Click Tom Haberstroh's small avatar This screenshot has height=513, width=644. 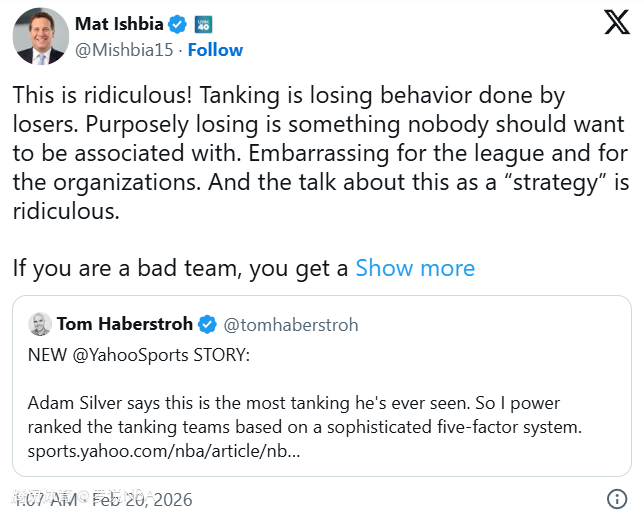click(40, 324)
